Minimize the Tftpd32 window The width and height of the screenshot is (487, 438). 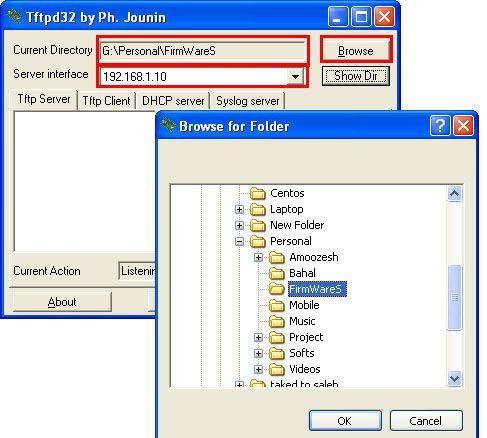tap(338, 16)
